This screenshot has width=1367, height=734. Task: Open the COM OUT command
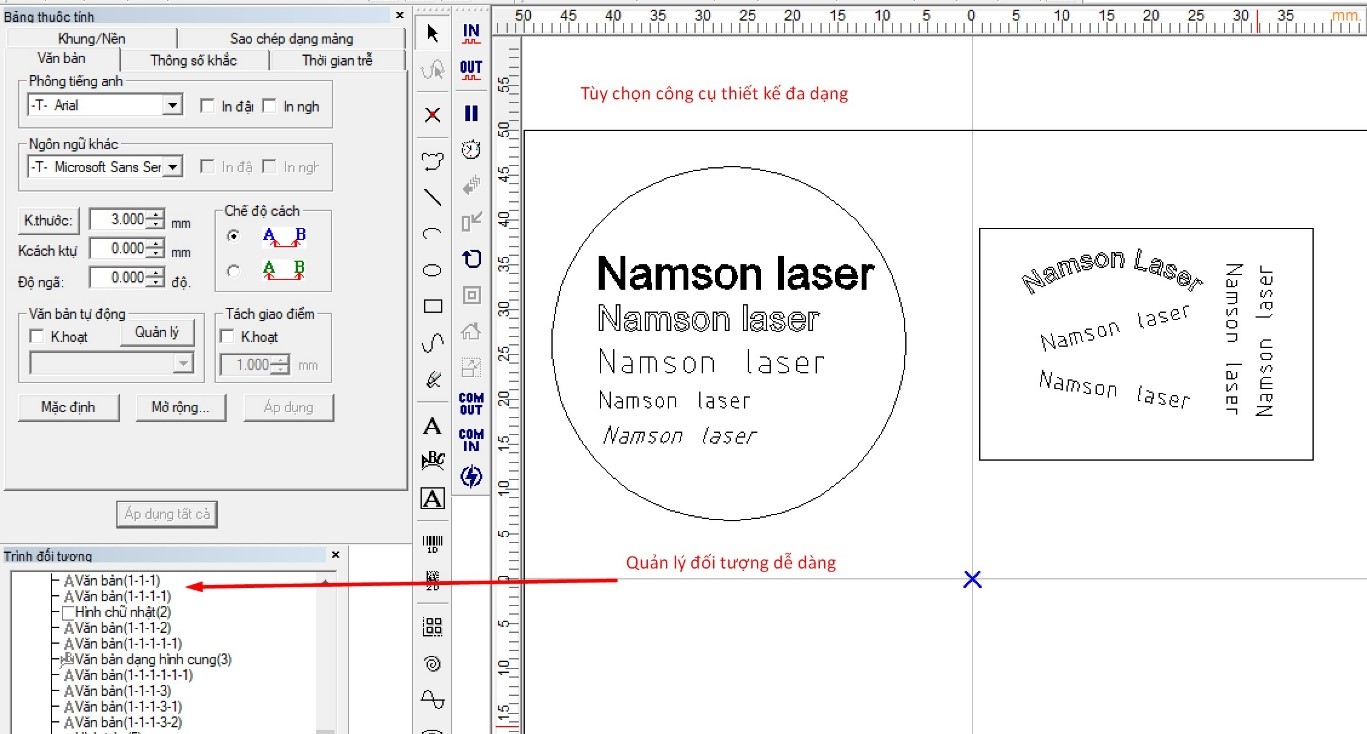471,404
